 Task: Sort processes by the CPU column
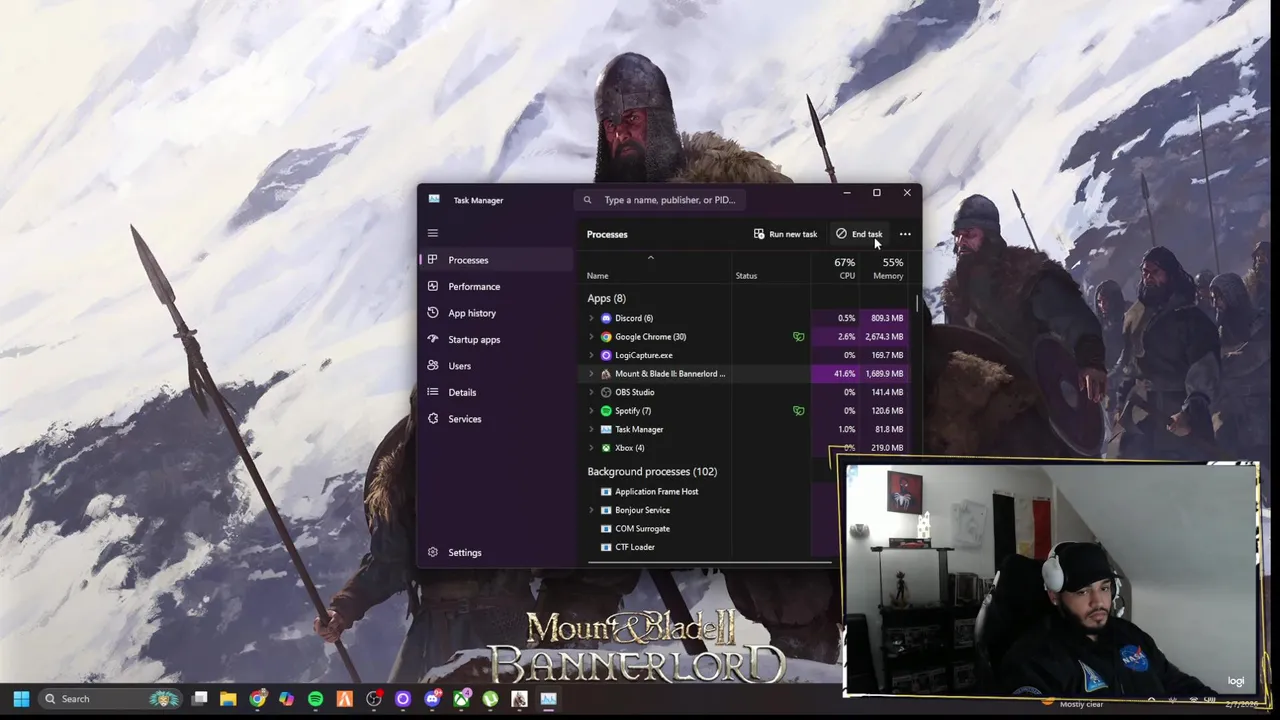[835, 268]
